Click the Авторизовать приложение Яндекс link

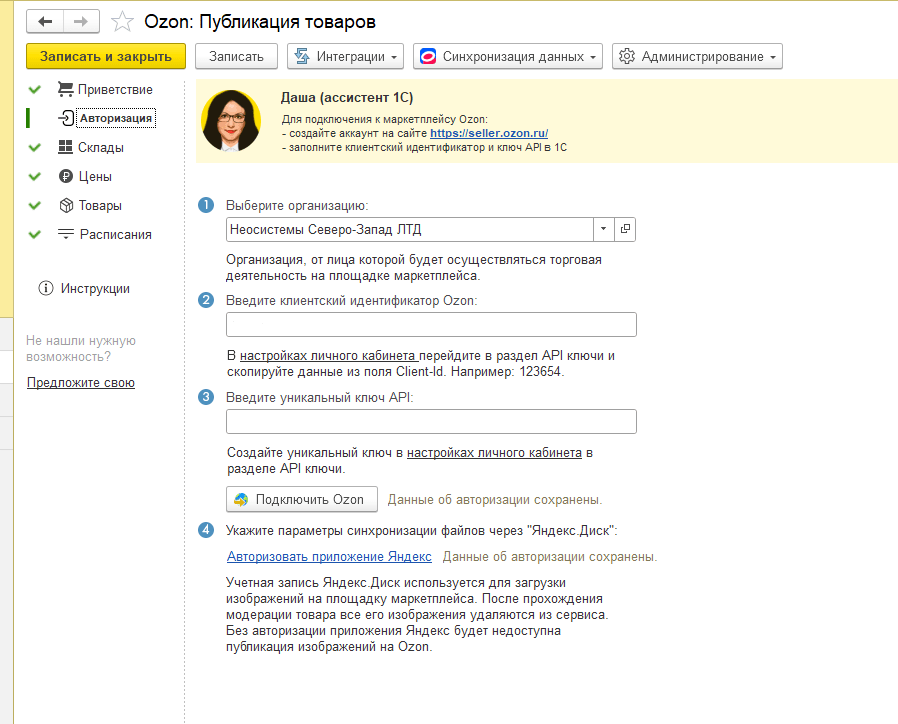329,556
